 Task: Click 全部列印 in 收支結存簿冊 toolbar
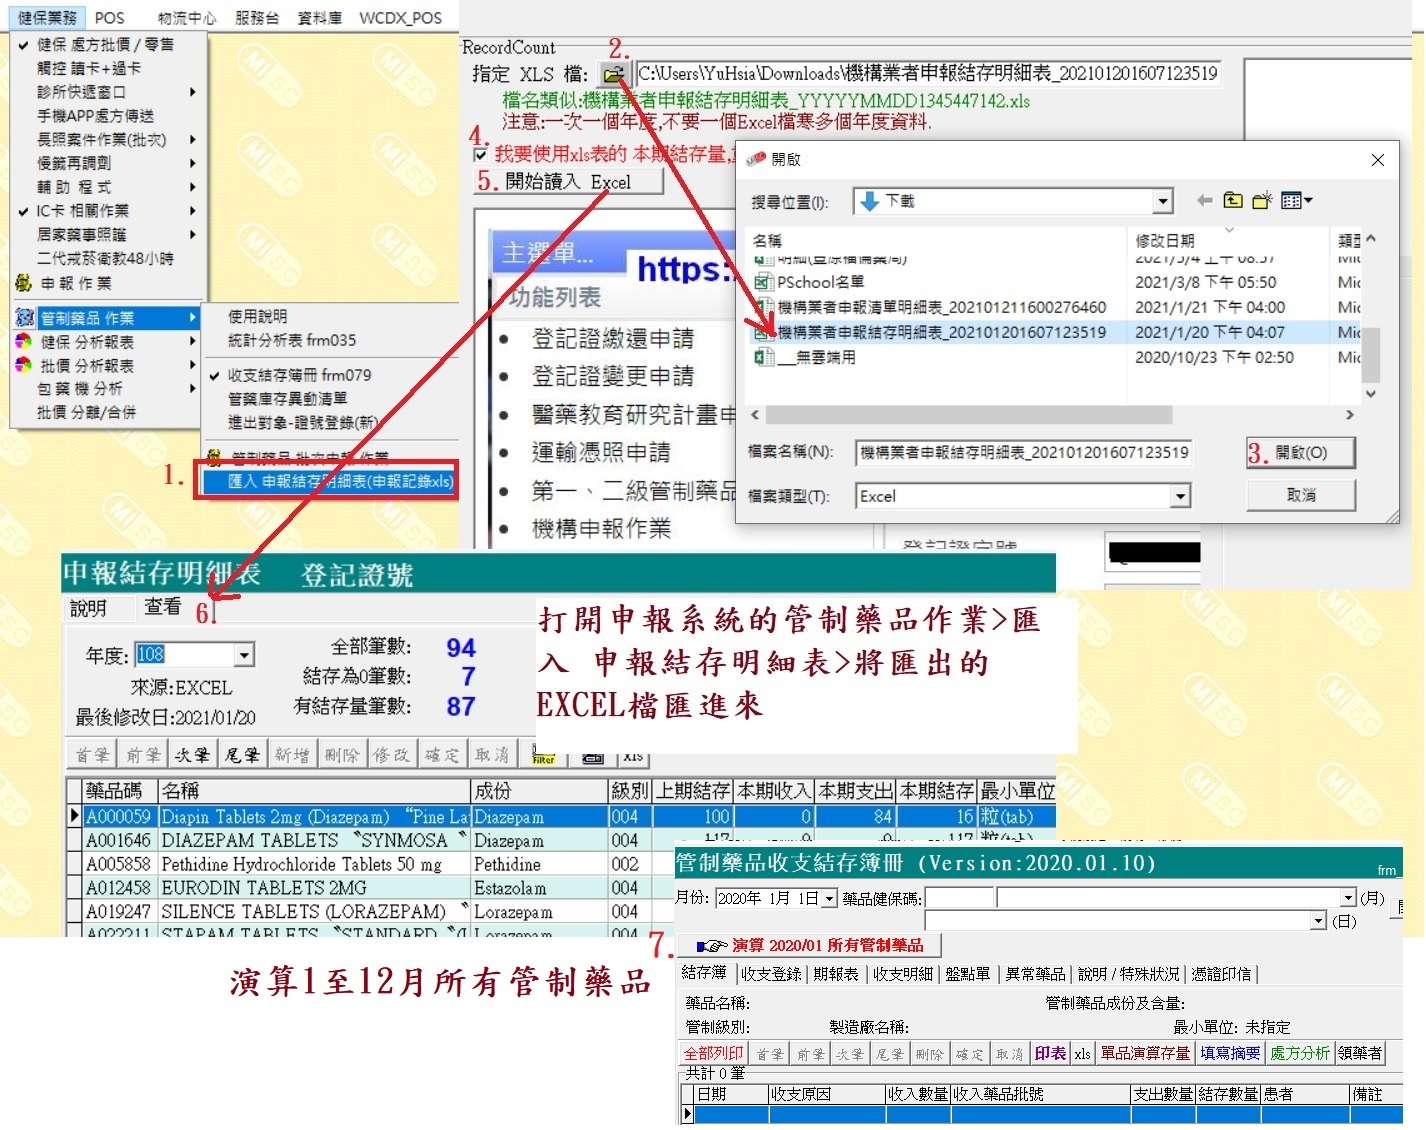click(x=713, y=1054)
